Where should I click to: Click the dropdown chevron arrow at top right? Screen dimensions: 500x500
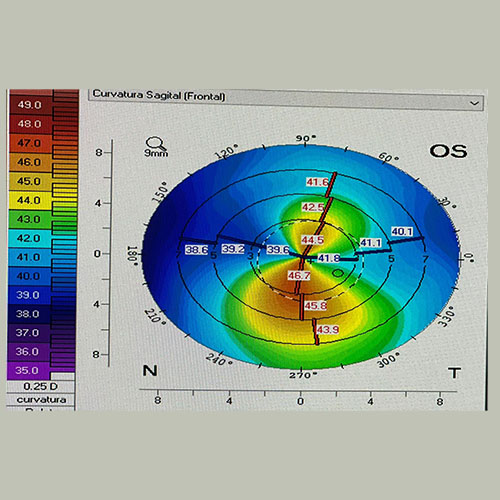(x=474, y=104)
